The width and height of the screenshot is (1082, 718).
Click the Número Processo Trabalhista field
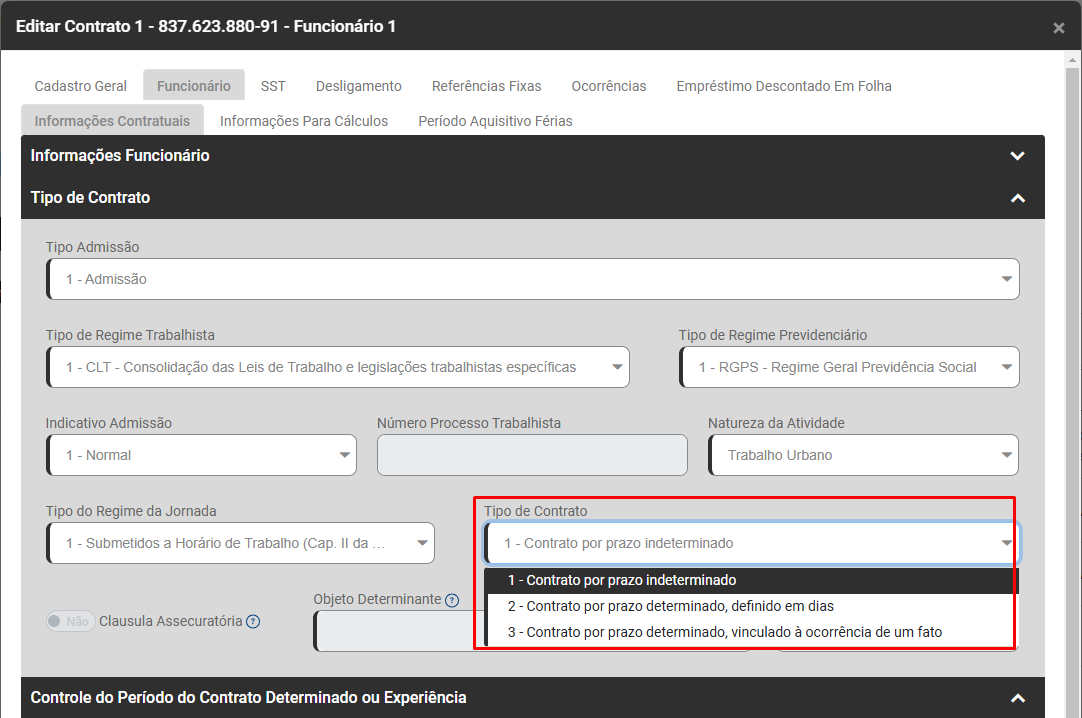pos(532,456)
